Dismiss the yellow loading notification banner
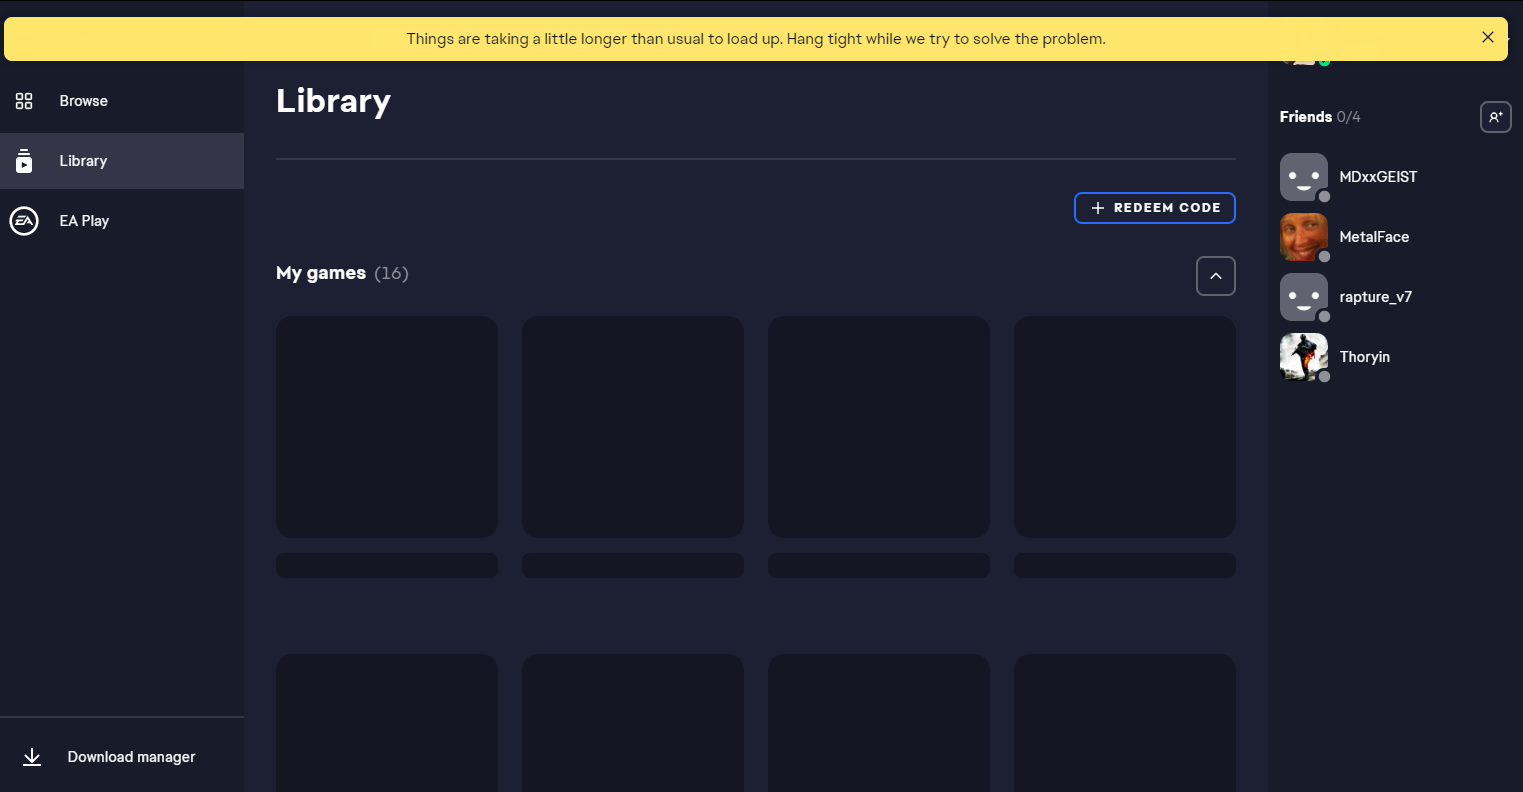This screenshot has height=792, width=1523. [1487, 37]
